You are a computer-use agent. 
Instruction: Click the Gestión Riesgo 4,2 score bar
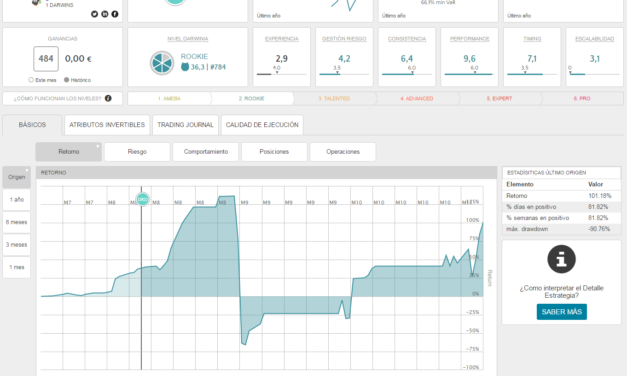[x=344, y=74]
